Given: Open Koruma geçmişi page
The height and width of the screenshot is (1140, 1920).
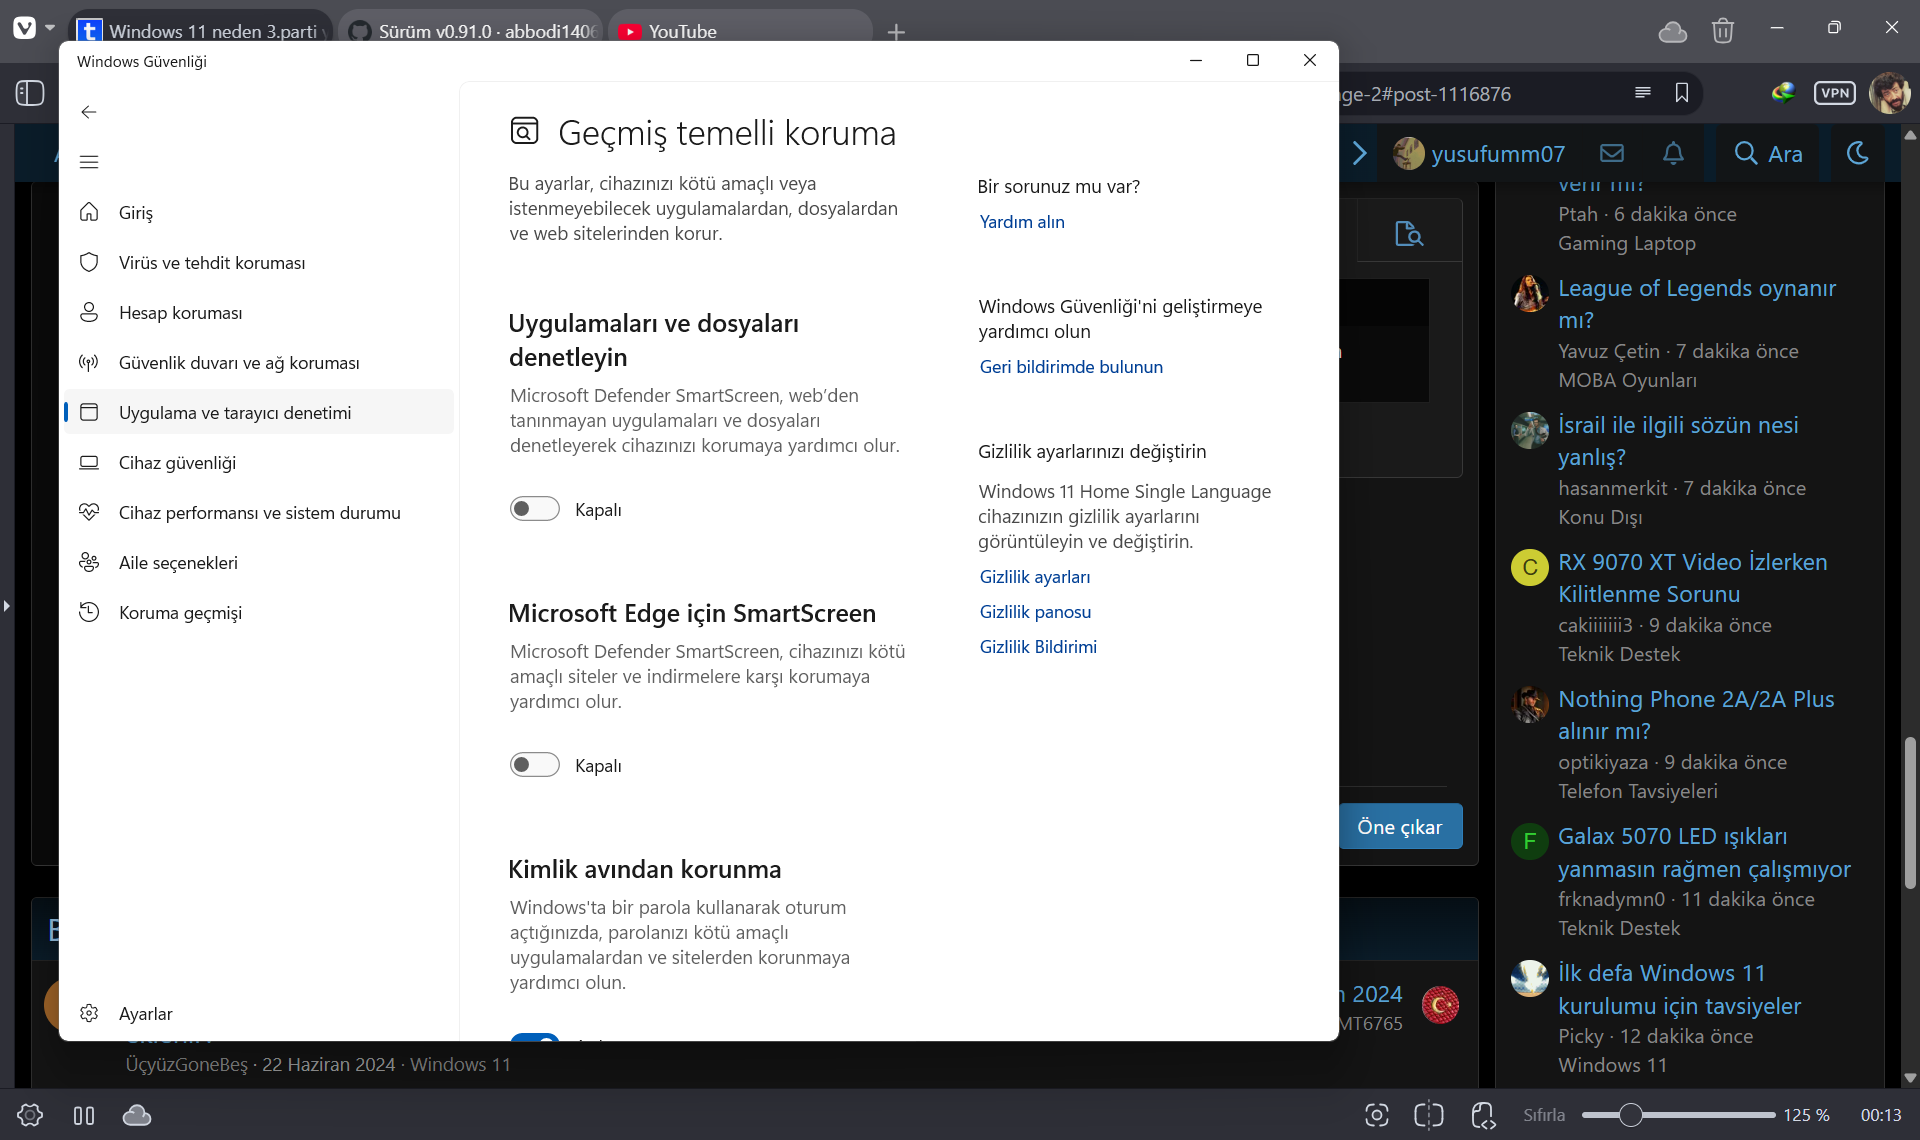Looking at the screenshot, I should [258, 612].
